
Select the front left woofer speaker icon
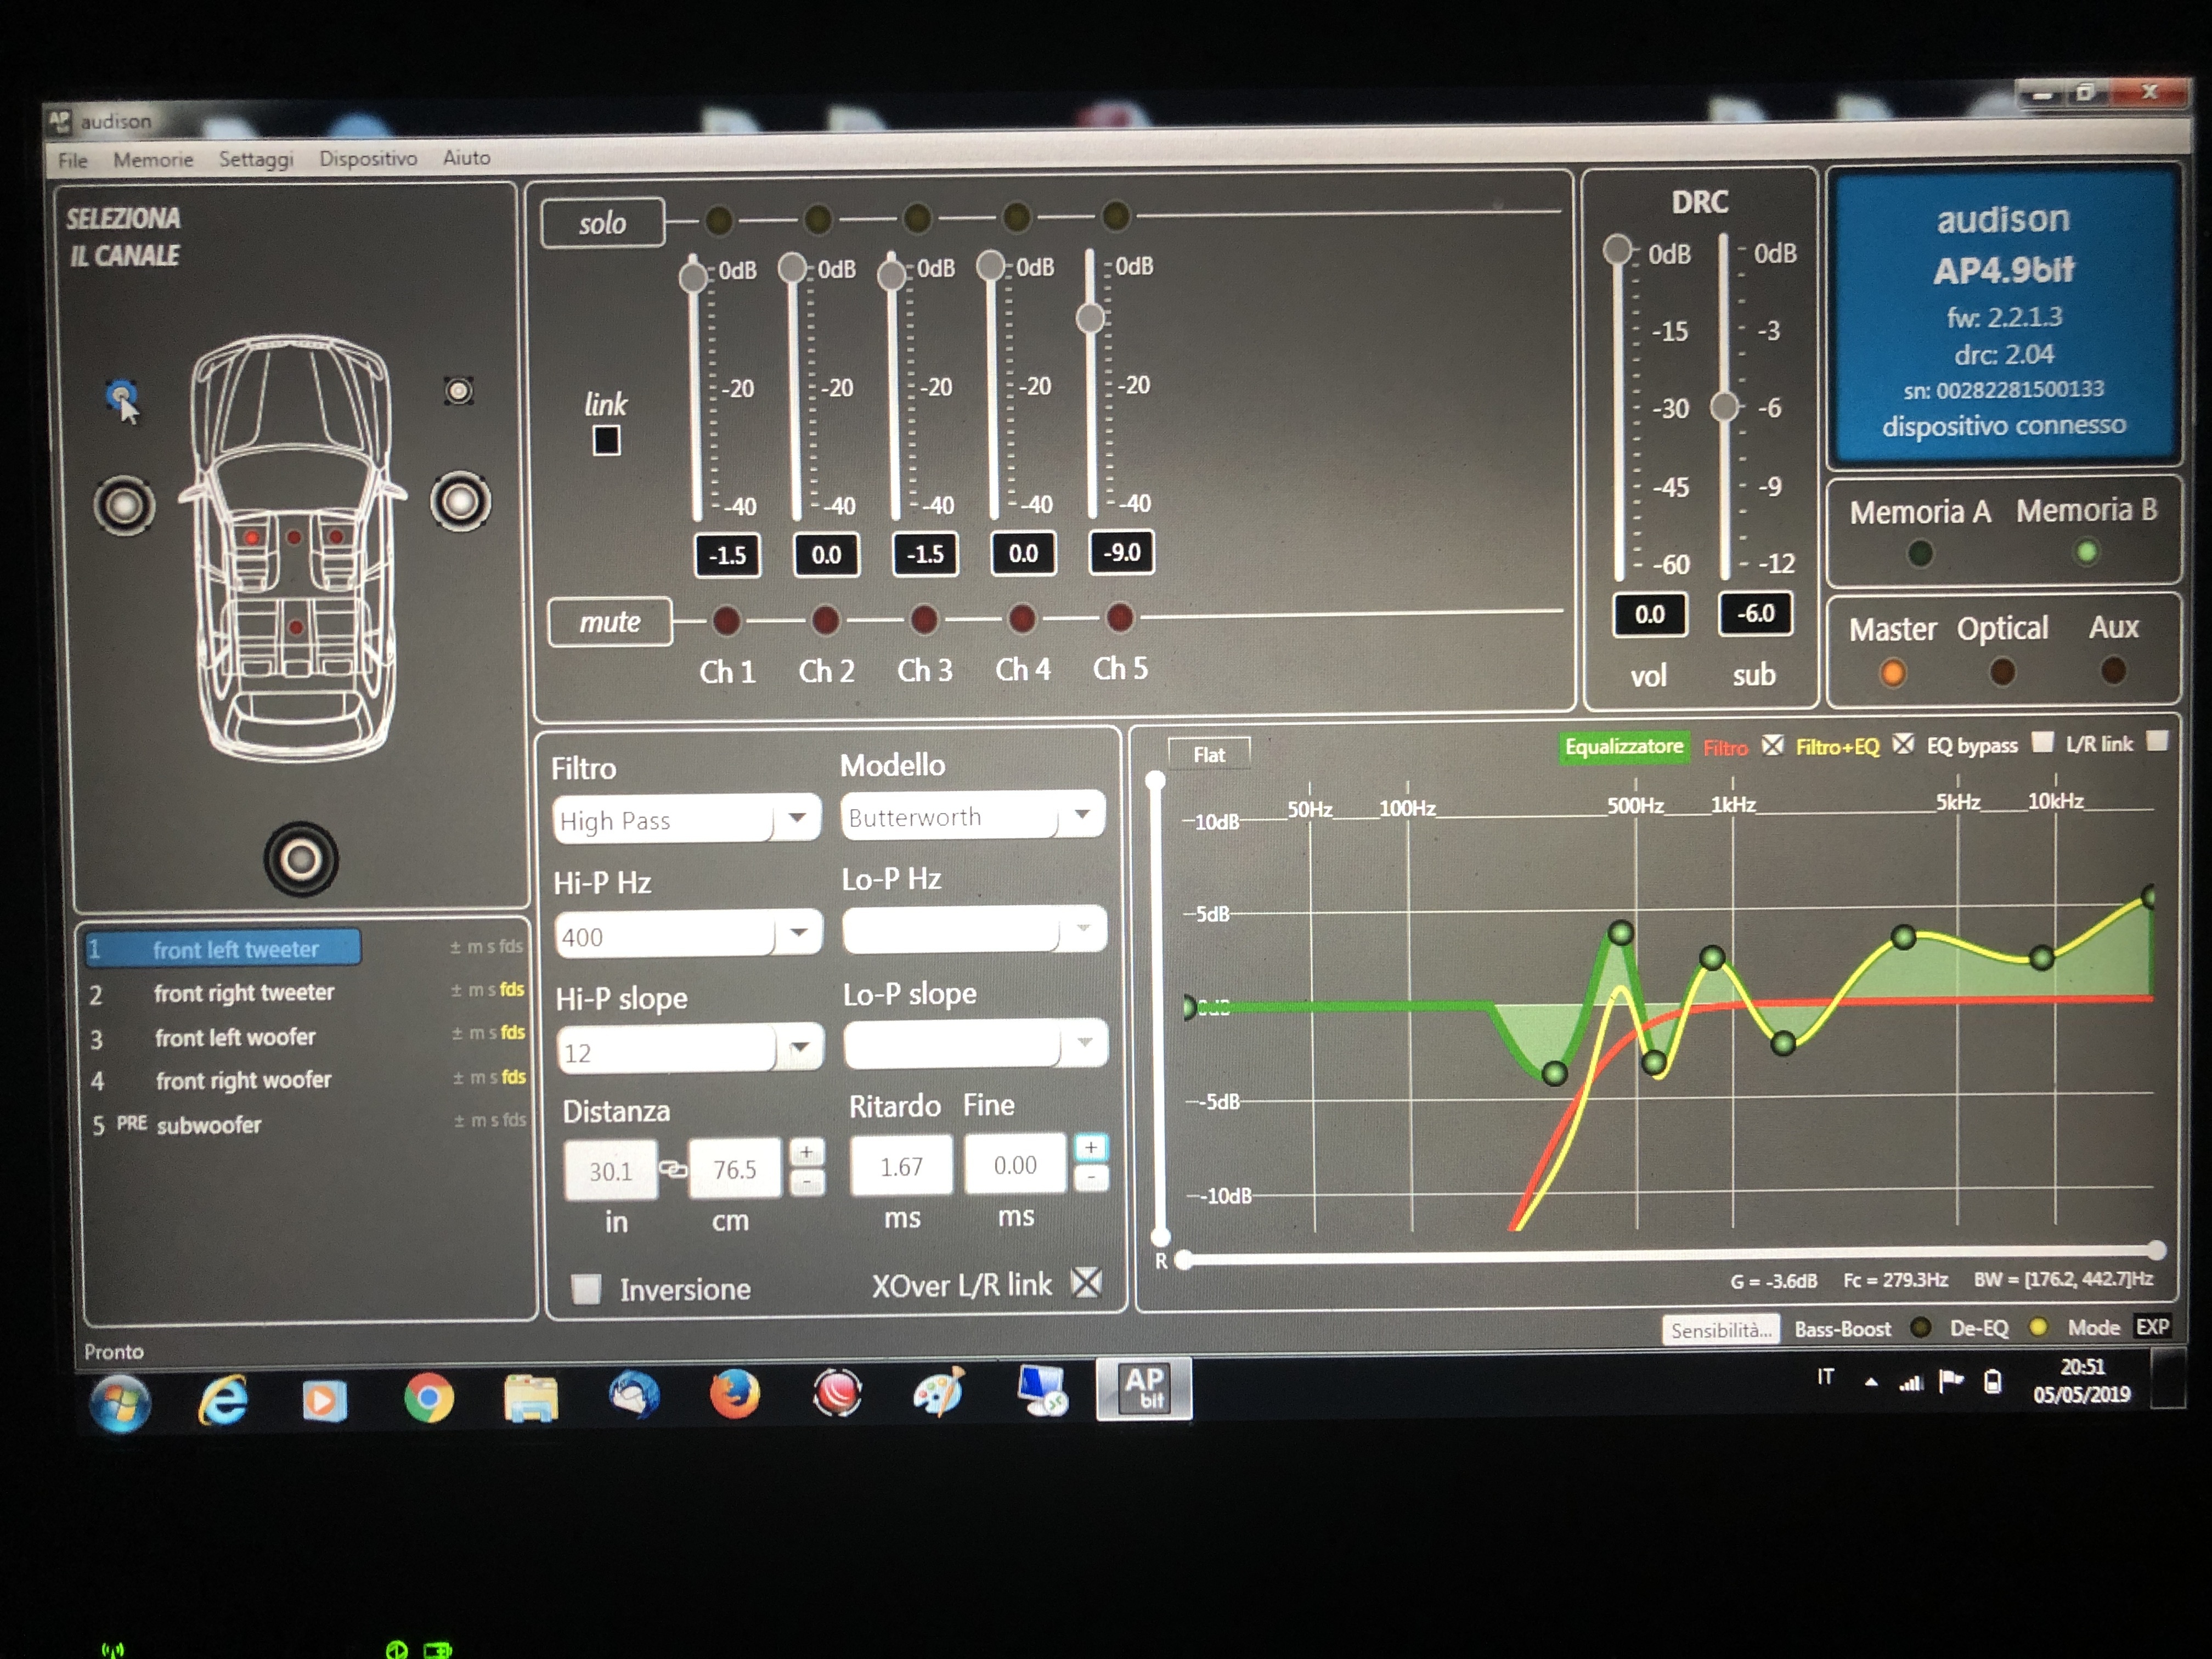tap(124, 505)
